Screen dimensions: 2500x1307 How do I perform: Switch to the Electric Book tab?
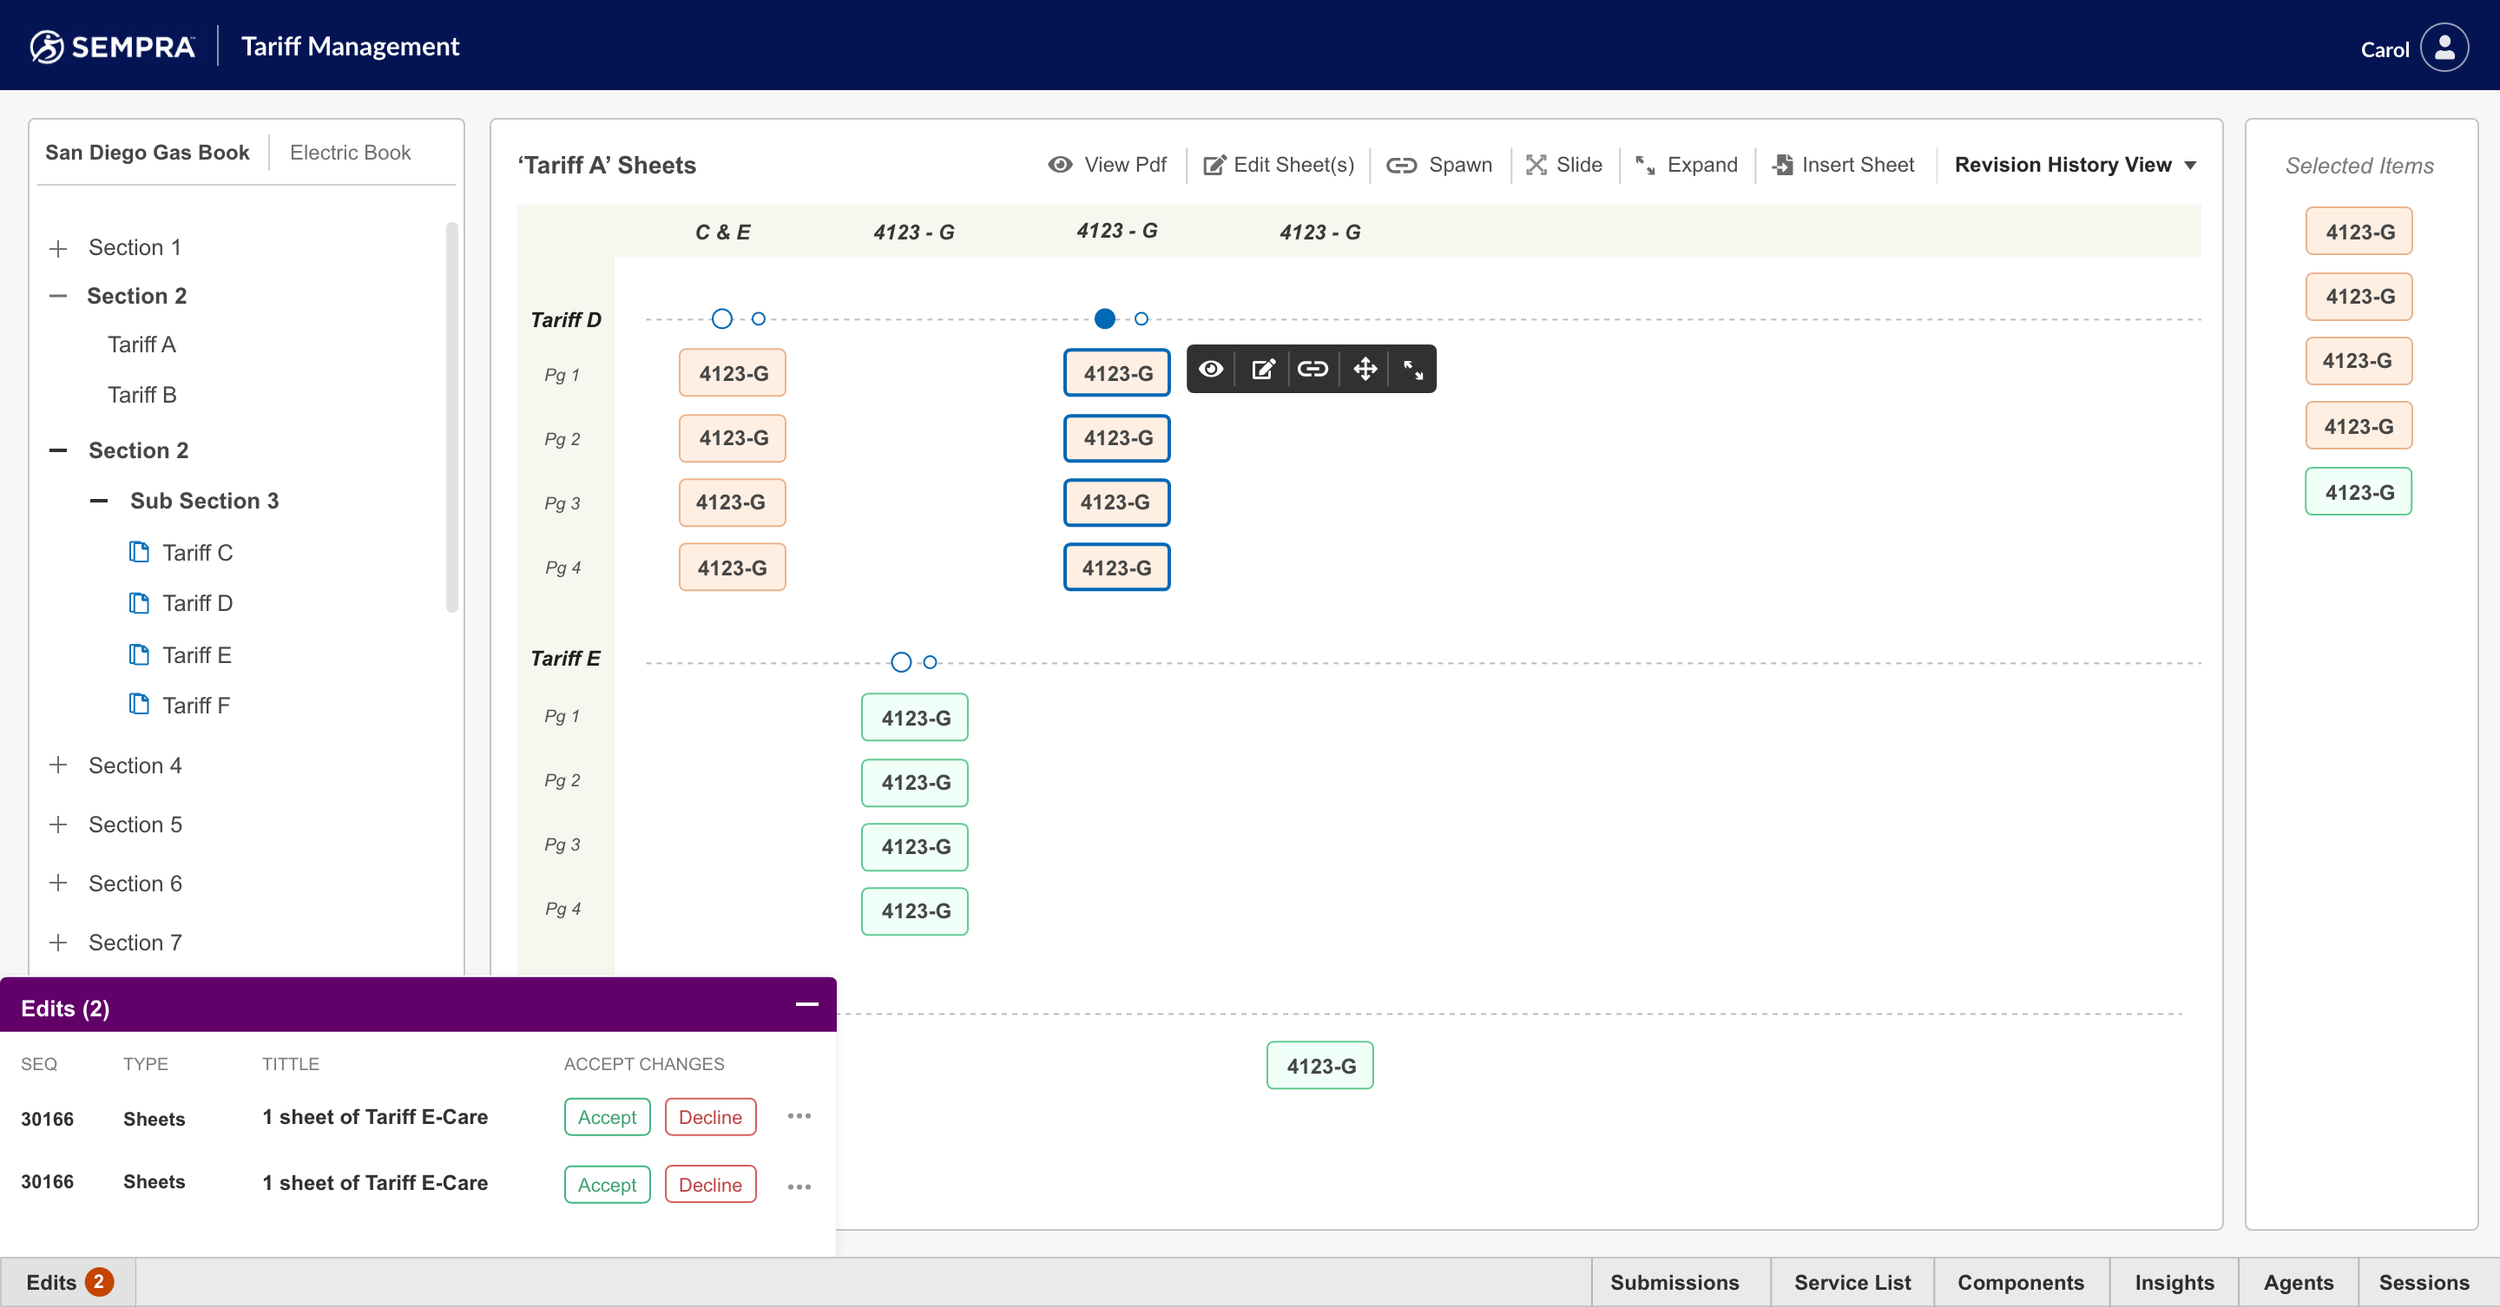350,152
